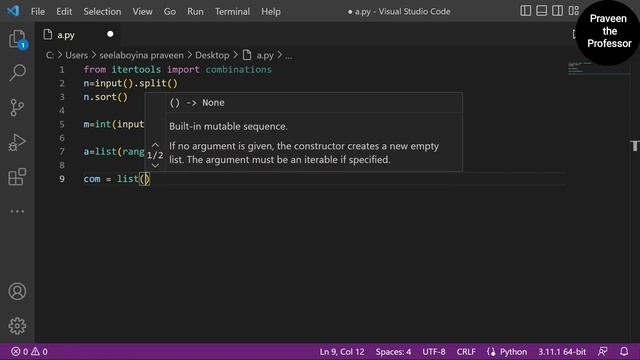Click the Ln 9, Col 12 status item
The width and height of the screenshot is (640, 360).
(x=342, y=351)
